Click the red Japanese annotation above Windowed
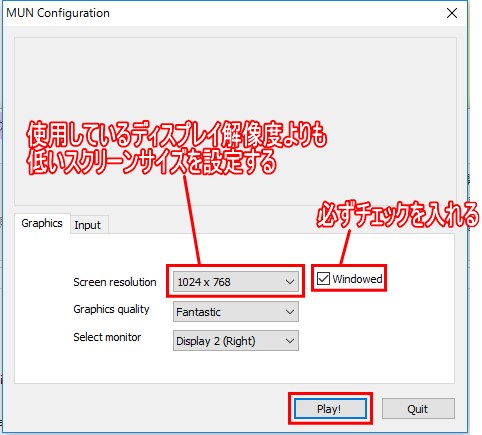This screenshot has height=435, width=482. [398, 215]
